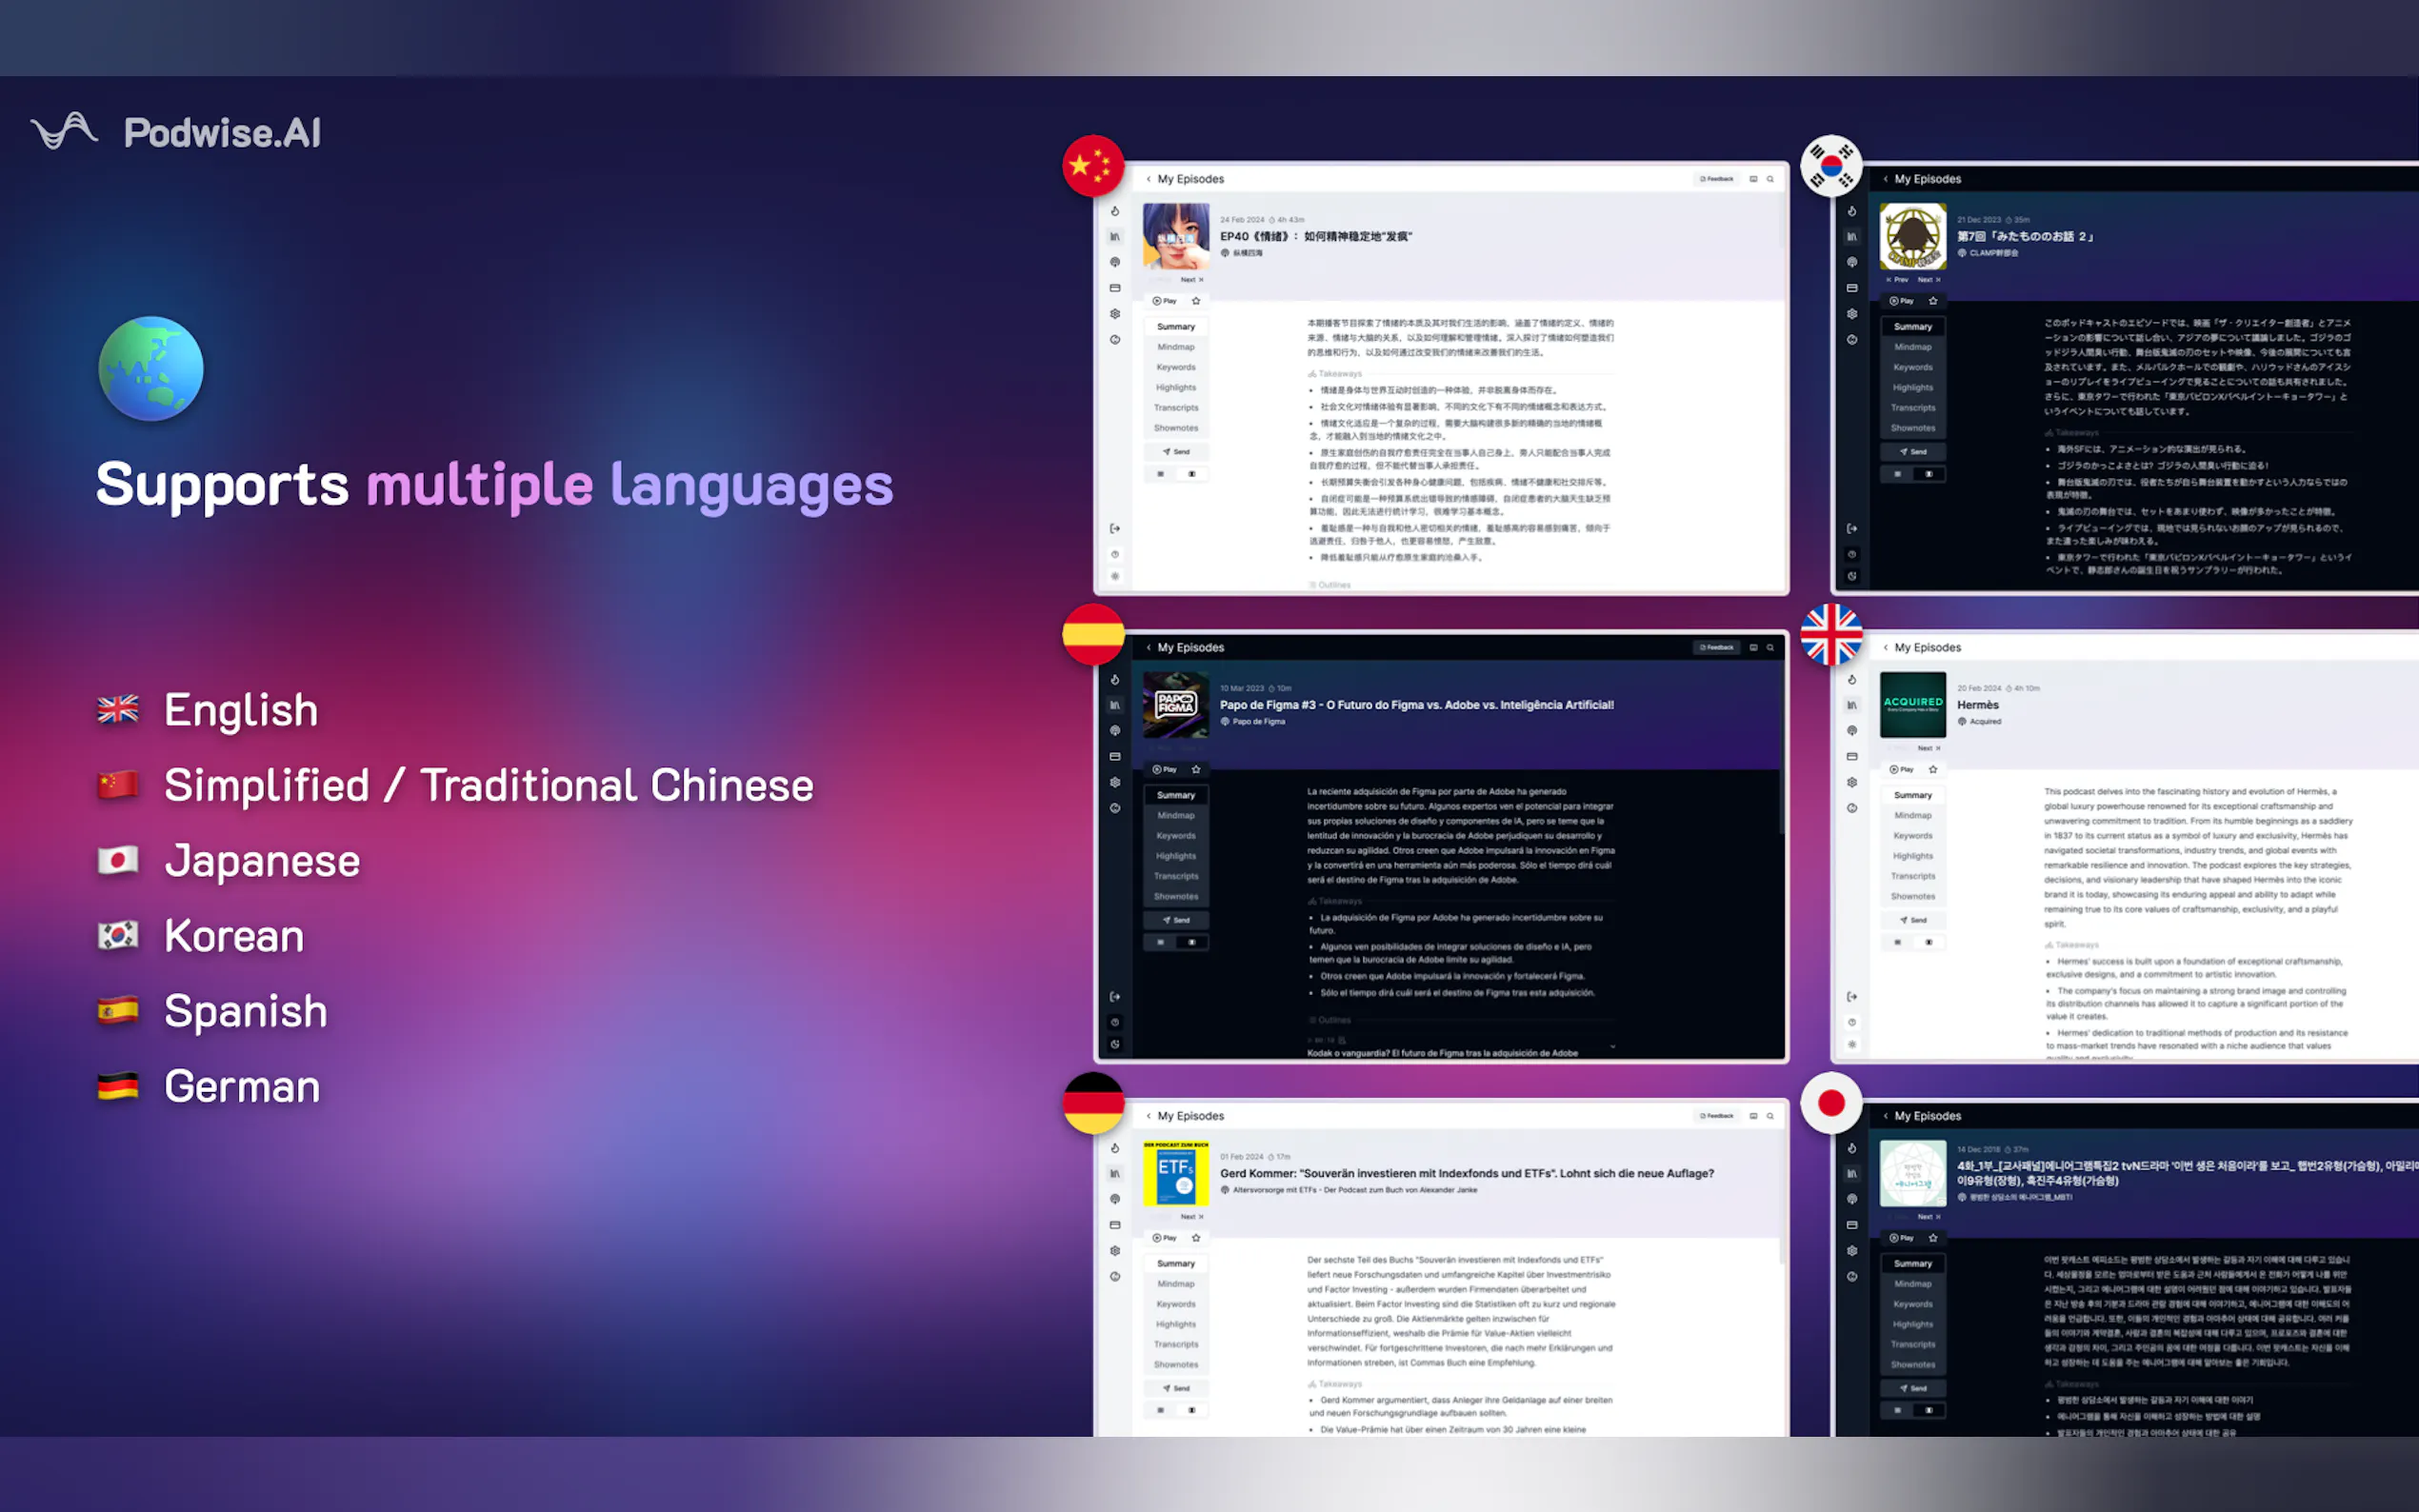Open podcast icon in Gerd Kommer panel sidebar
This screenshot has height=1512, width=2419.
1114,1199
